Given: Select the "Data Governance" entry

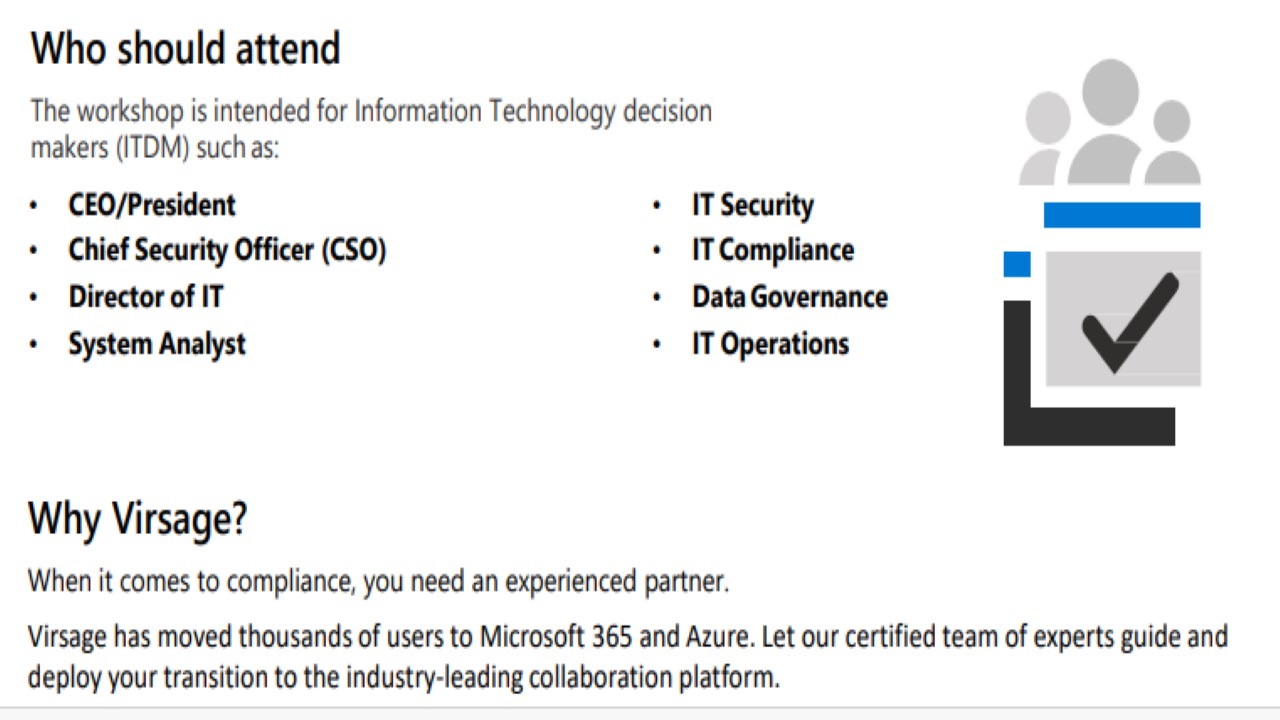Looking at the screenshot, I should point(790,297).
